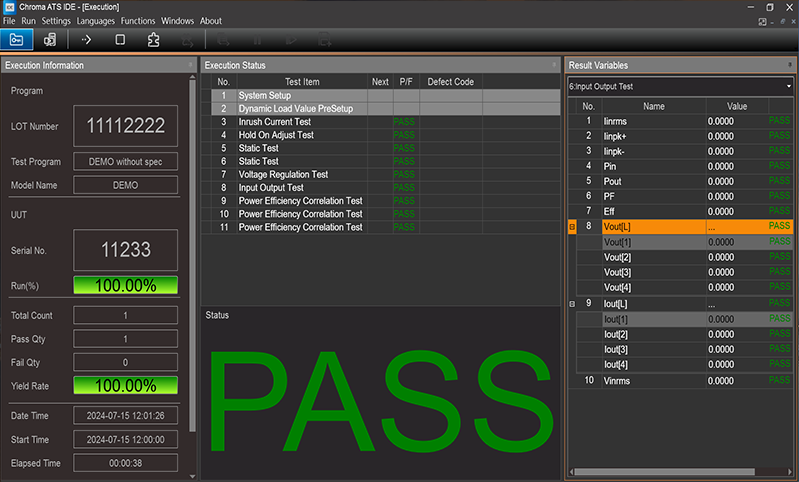Collapse the Iout[L] row expander
Viewport: 799px width, 482px height.
572,304
